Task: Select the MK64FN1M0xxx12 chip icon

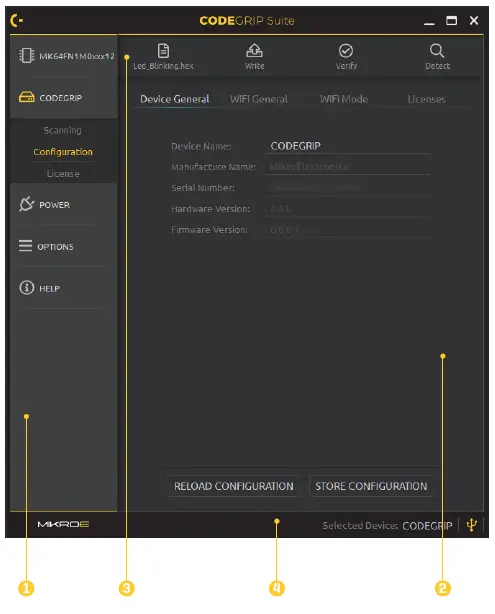Action: pyautogui.click(x=26, y=56)
